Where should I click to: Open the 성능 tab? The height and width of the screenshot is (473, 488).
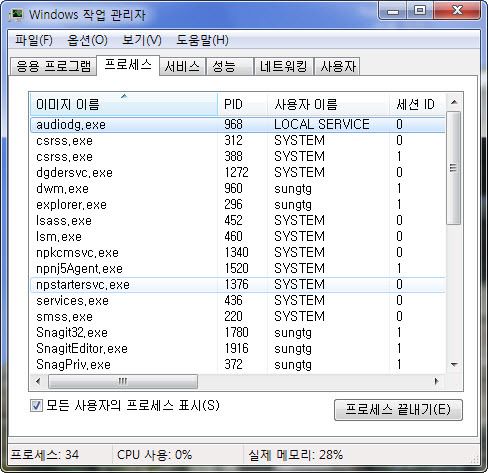click(230, 66)
